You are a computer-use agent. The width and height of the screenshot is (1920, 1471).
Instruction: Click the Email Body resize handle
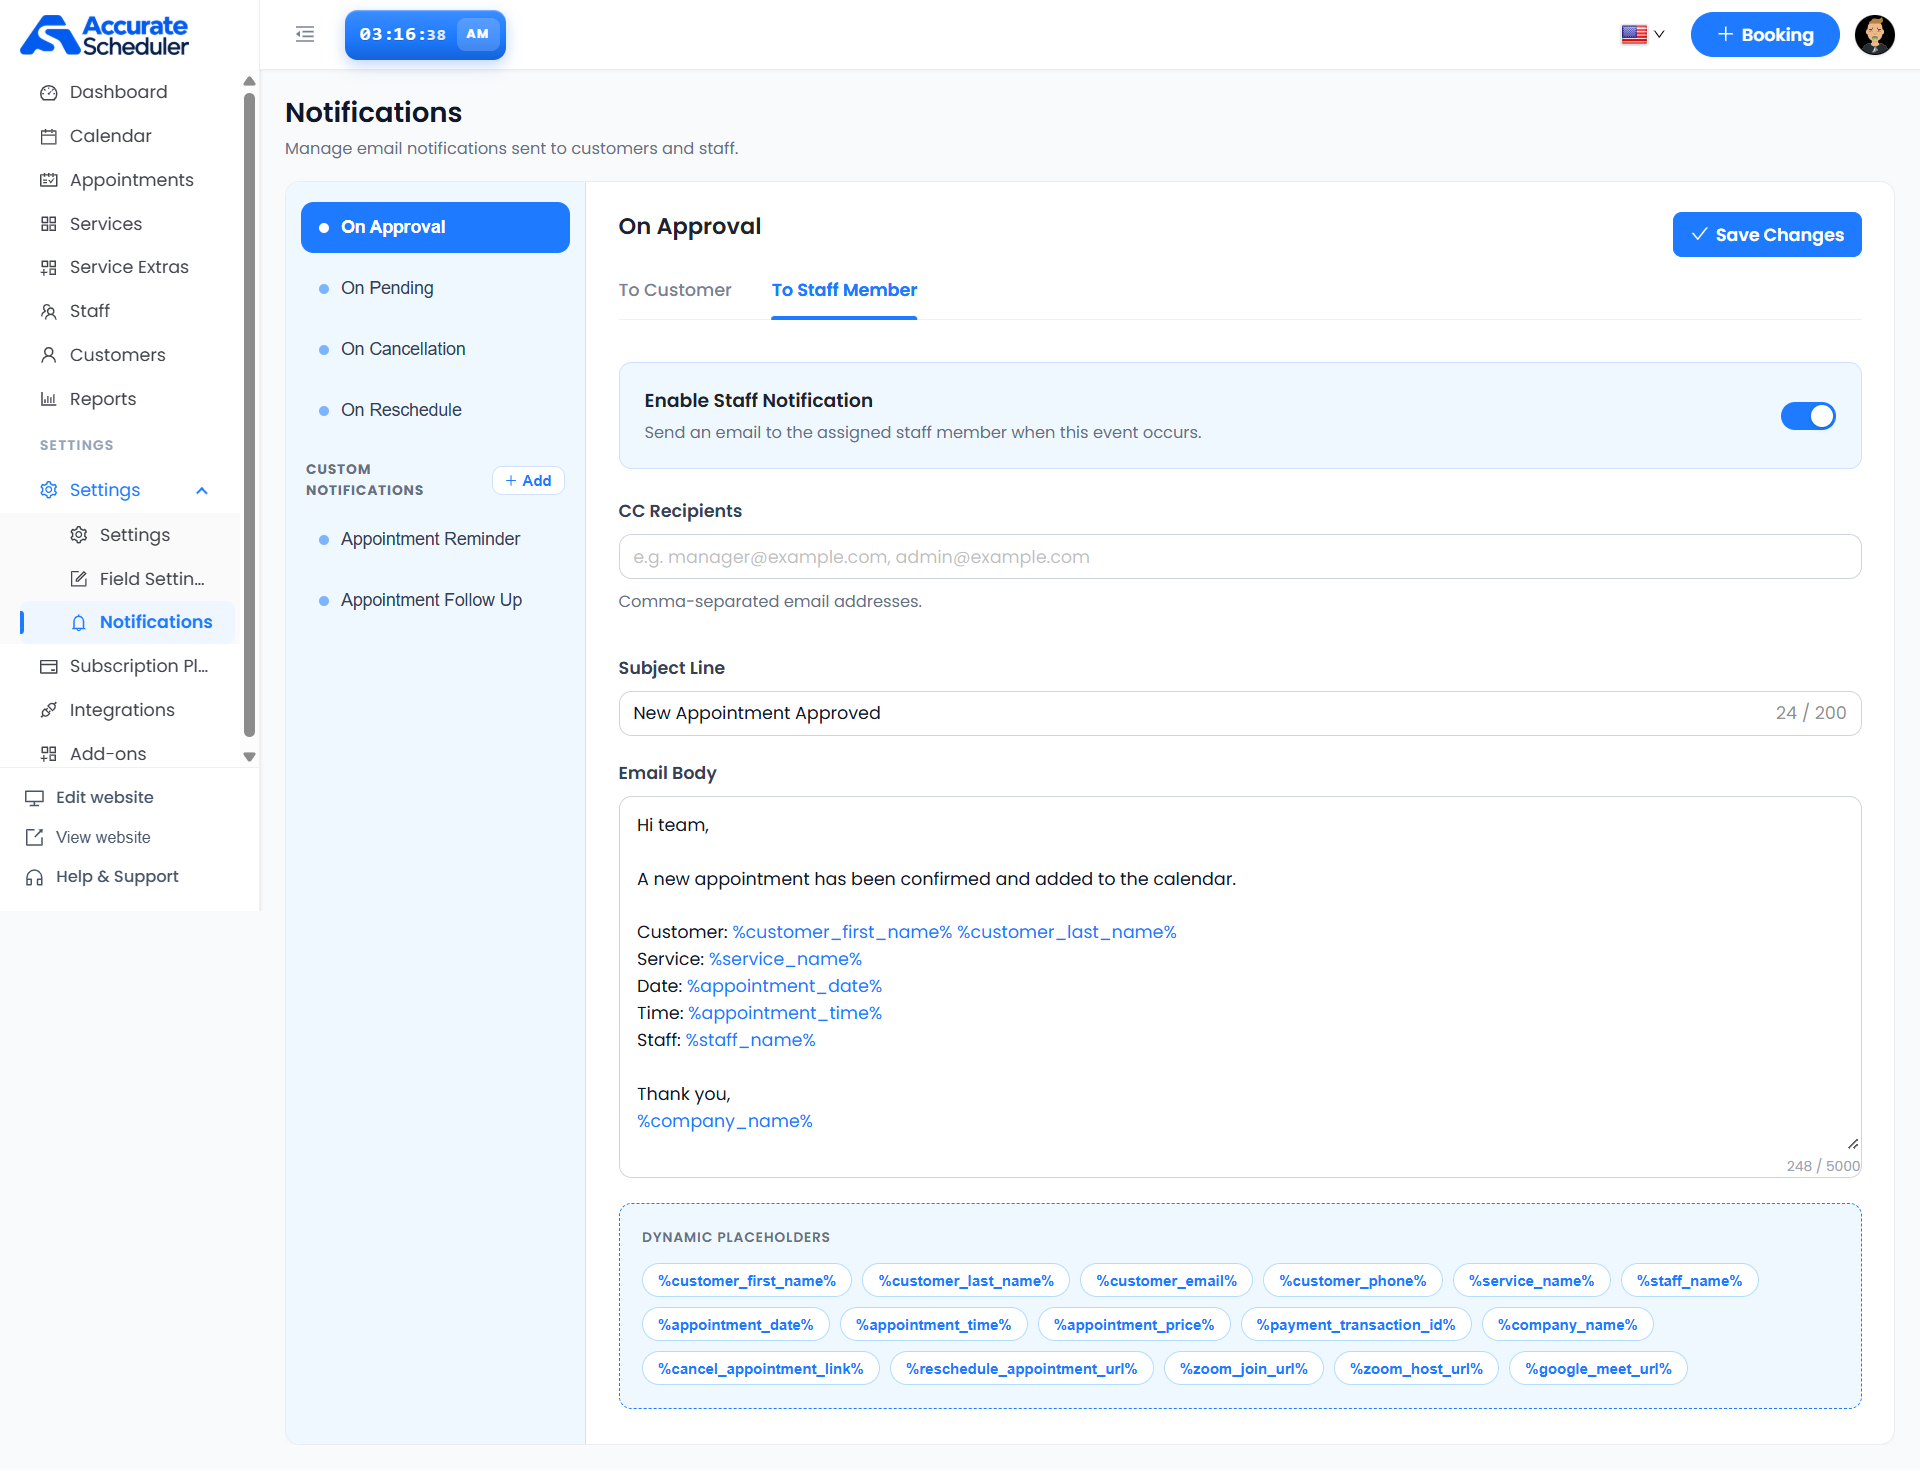(1853, 1144)
